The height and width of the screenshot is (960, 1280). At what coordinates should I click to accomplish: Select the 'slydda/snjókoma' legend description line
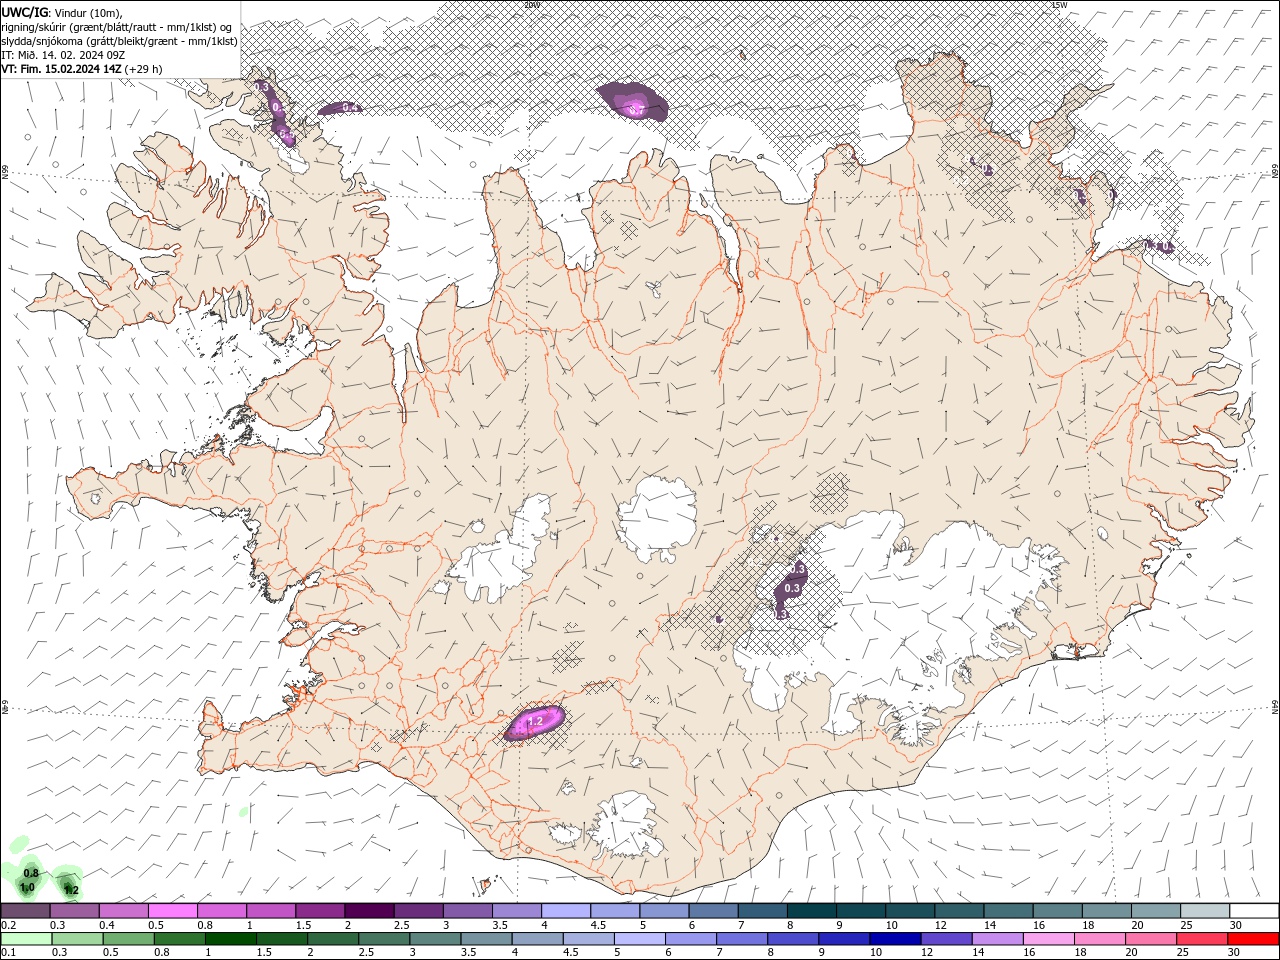click(119, 41)
